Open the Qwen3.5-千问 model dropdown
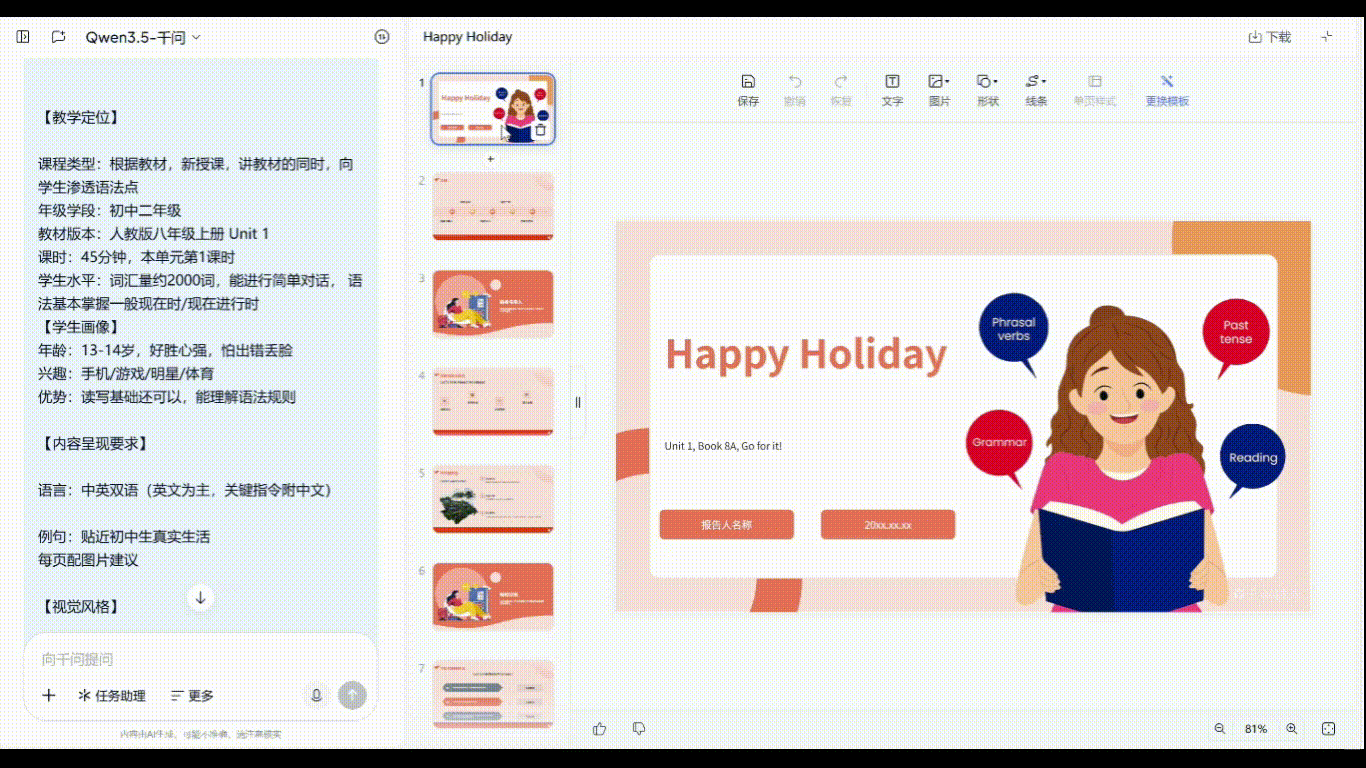Screen dimensions: 1366x768 click(143, 37)
